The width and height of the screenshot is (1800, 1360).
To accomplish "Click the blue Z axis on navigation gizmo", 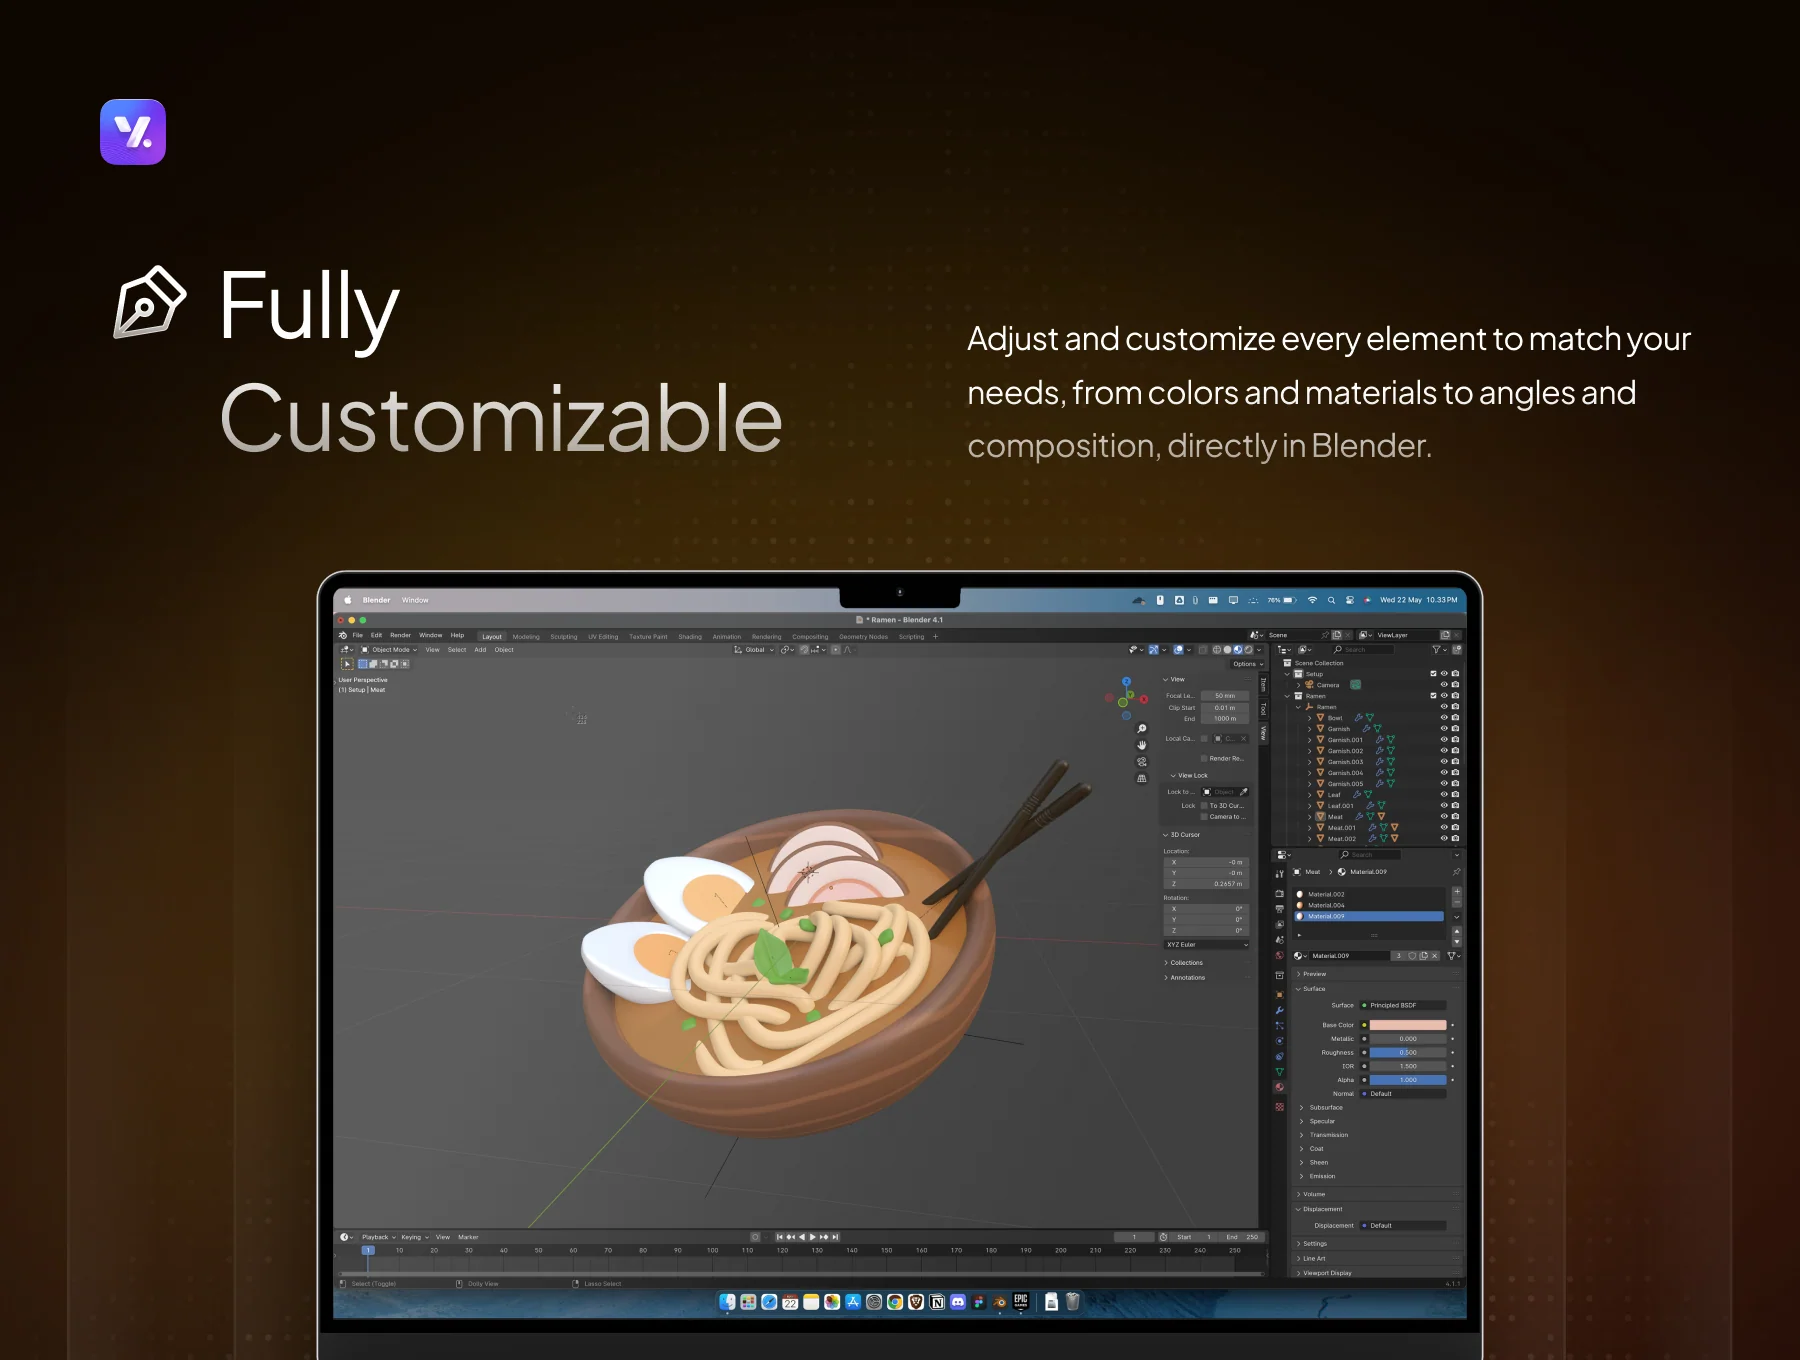I will click(x=1126, y=682).
